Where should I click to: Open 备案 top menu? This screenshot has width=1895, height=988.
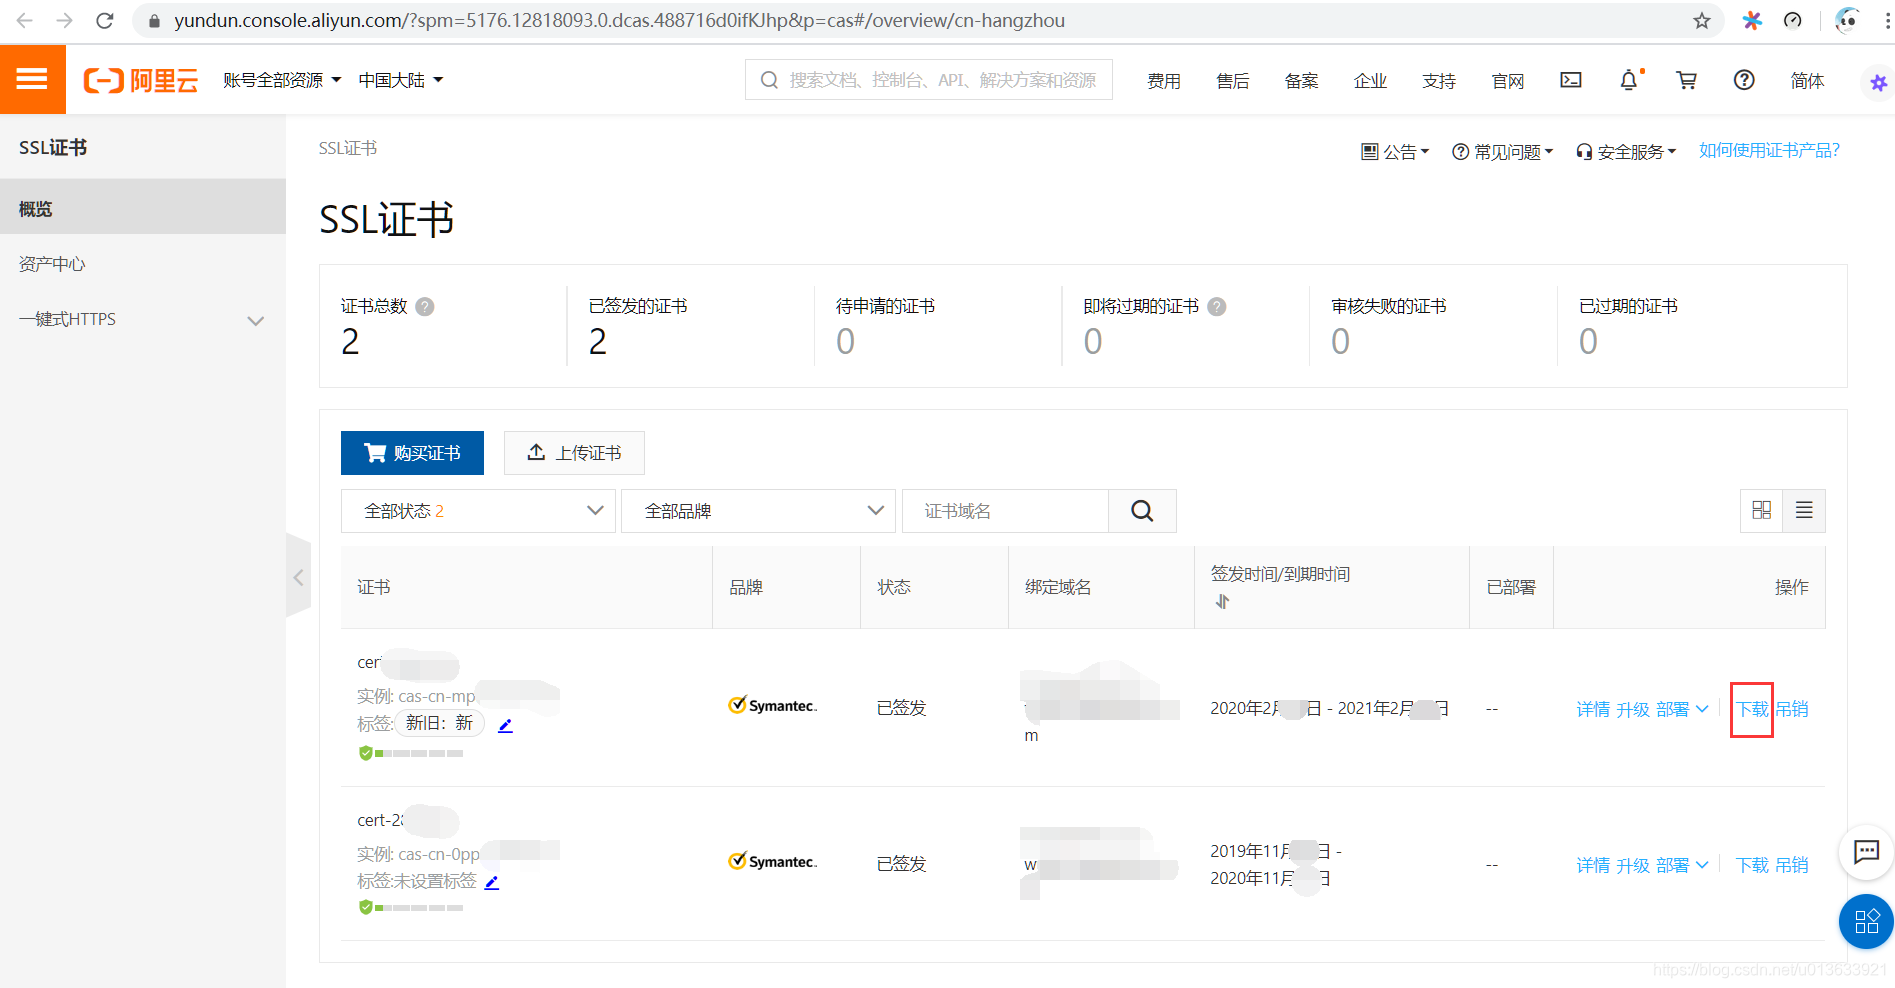click(1302, 81)
